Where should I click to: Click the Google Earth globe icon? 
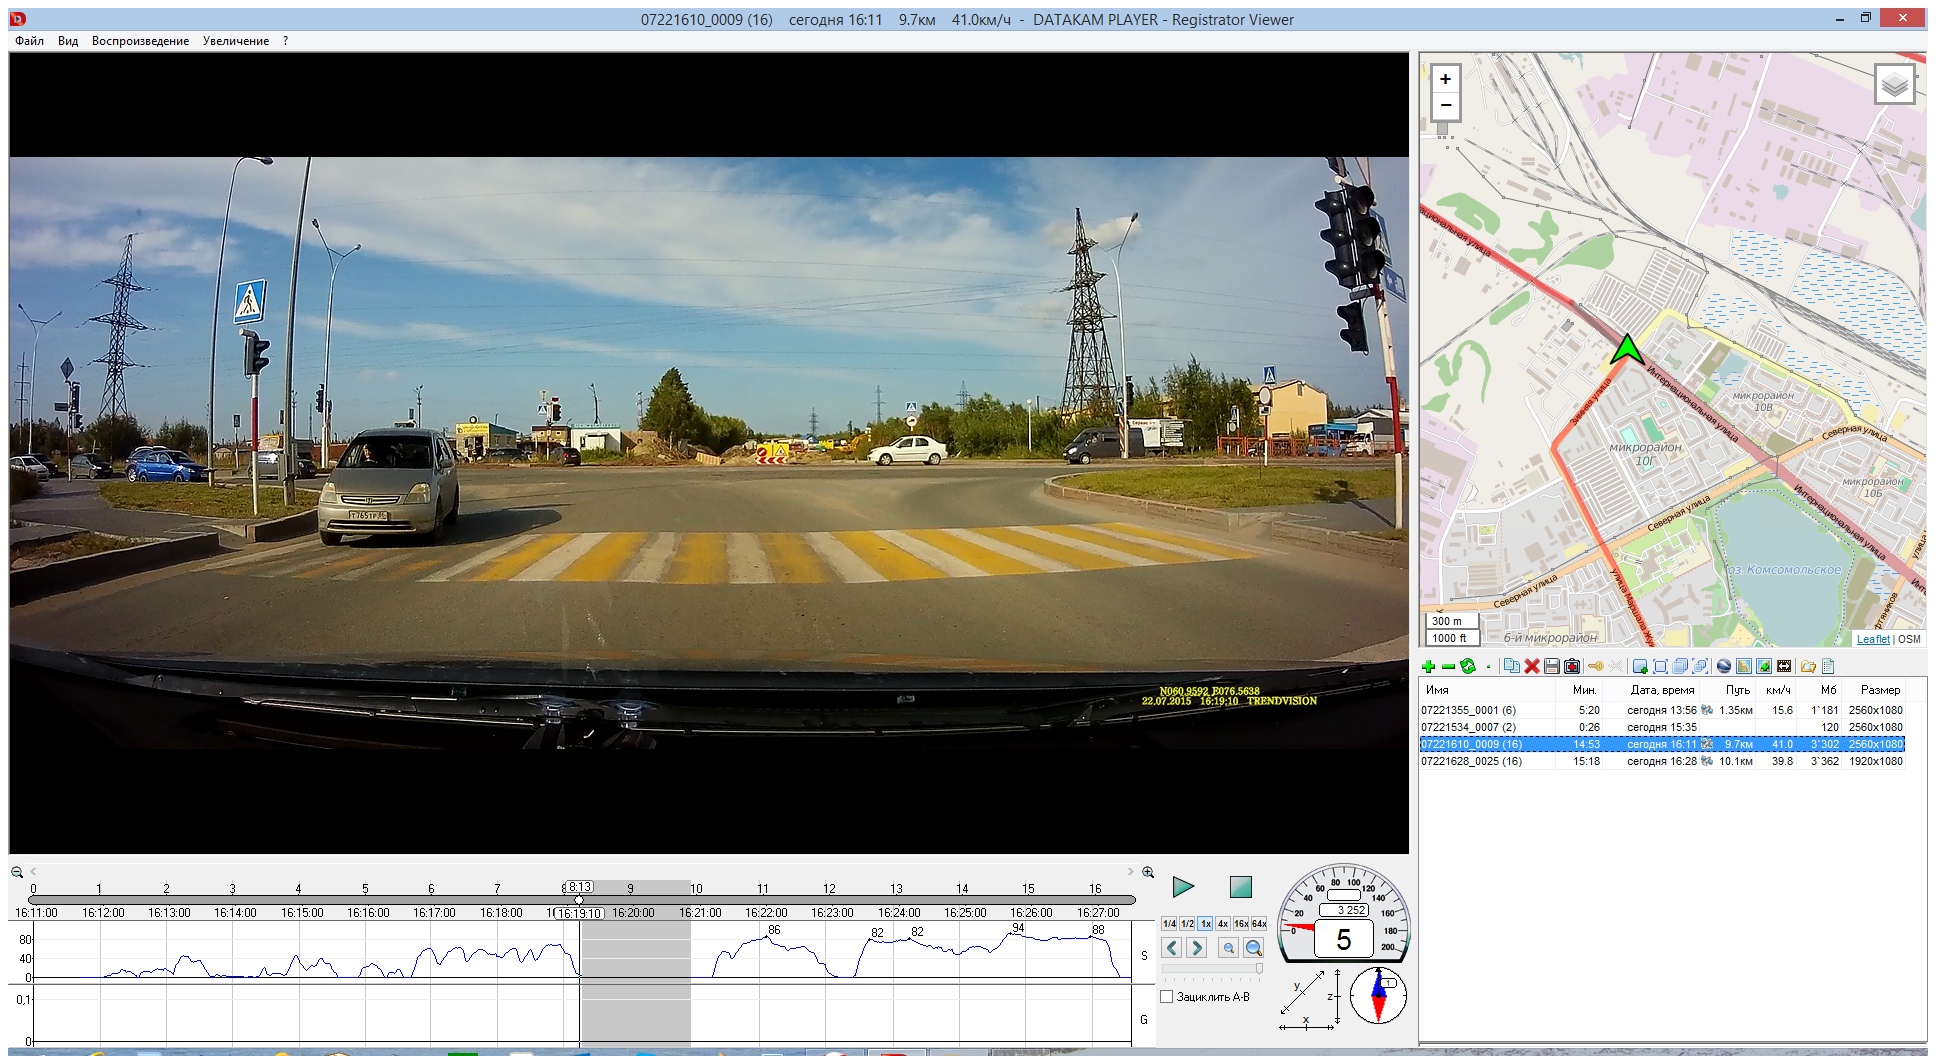(1723, 667)
